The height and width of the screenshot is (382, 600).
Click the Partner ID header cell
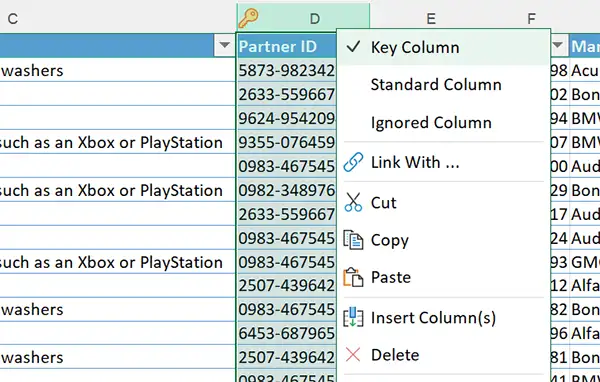[x=287, y=46]
